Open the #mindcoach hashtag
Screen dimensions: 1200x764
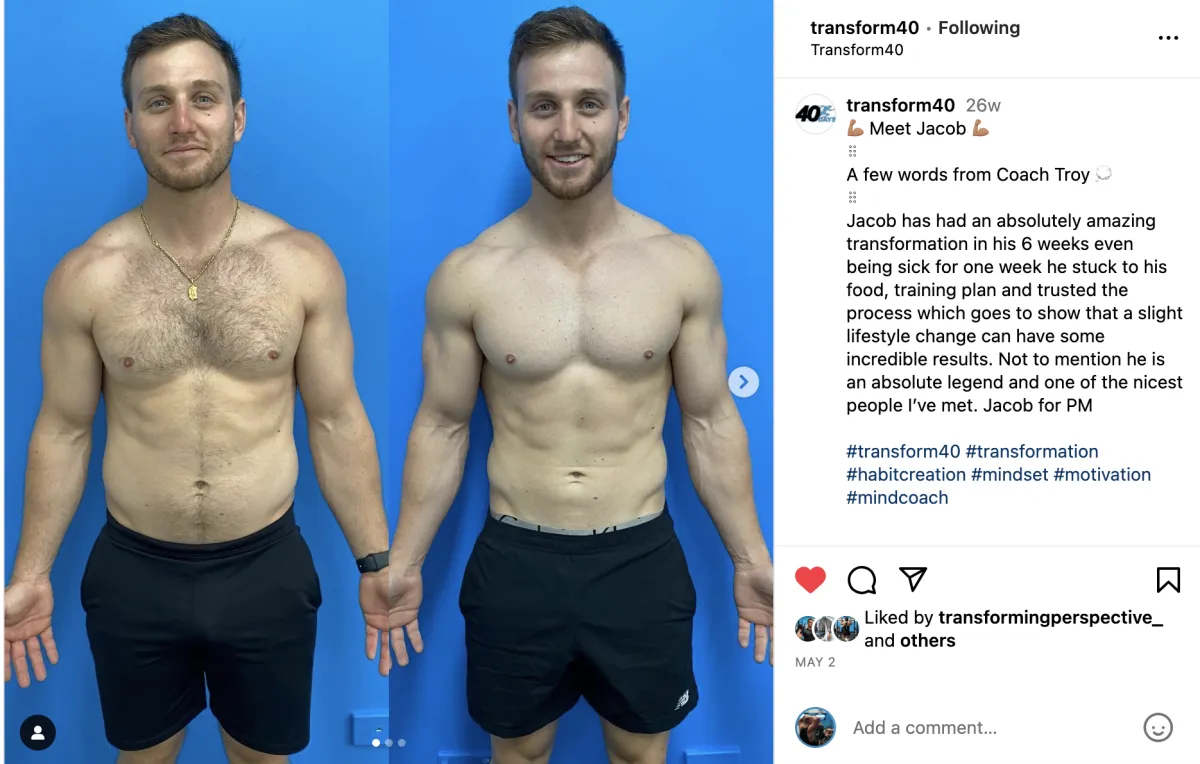(x=897, y=497)
